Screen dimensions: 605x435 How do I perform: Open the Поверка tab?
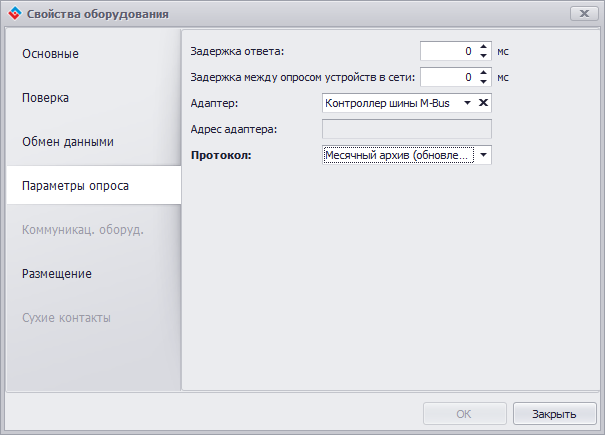[46, 98]
